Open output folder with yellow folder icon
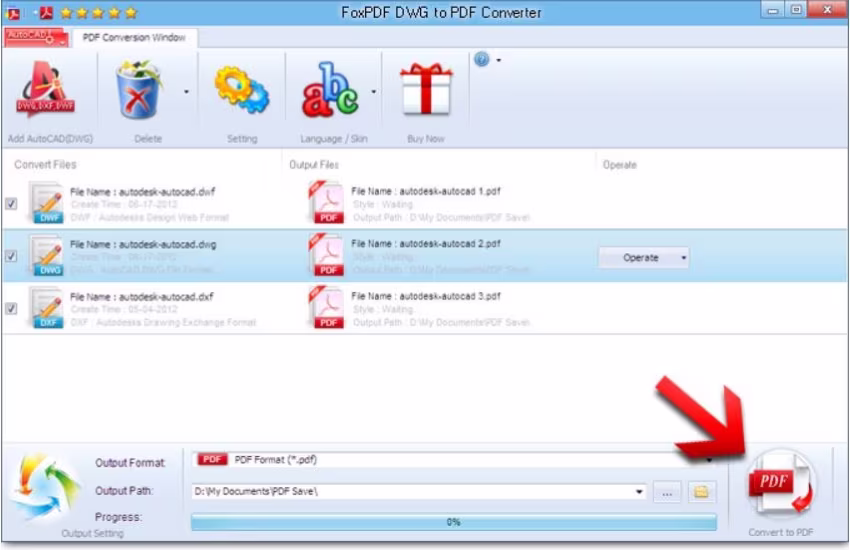The image size is (850, 550). click(701, 492)
